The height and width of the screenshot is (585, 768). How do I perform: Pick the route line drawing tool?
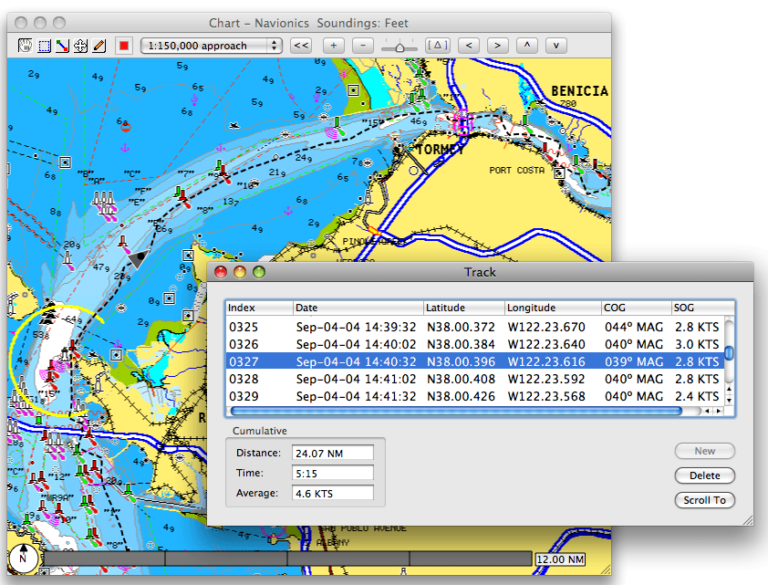pos(62,45)
